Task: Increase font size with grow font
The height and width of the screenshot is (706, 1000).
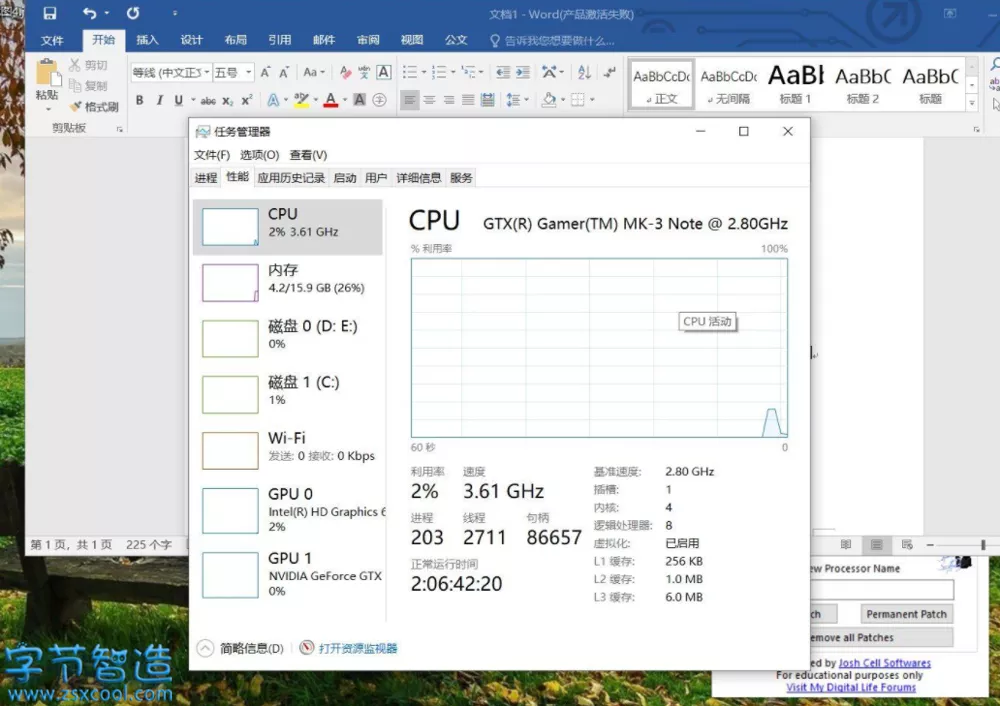Action: click(265, 73)
